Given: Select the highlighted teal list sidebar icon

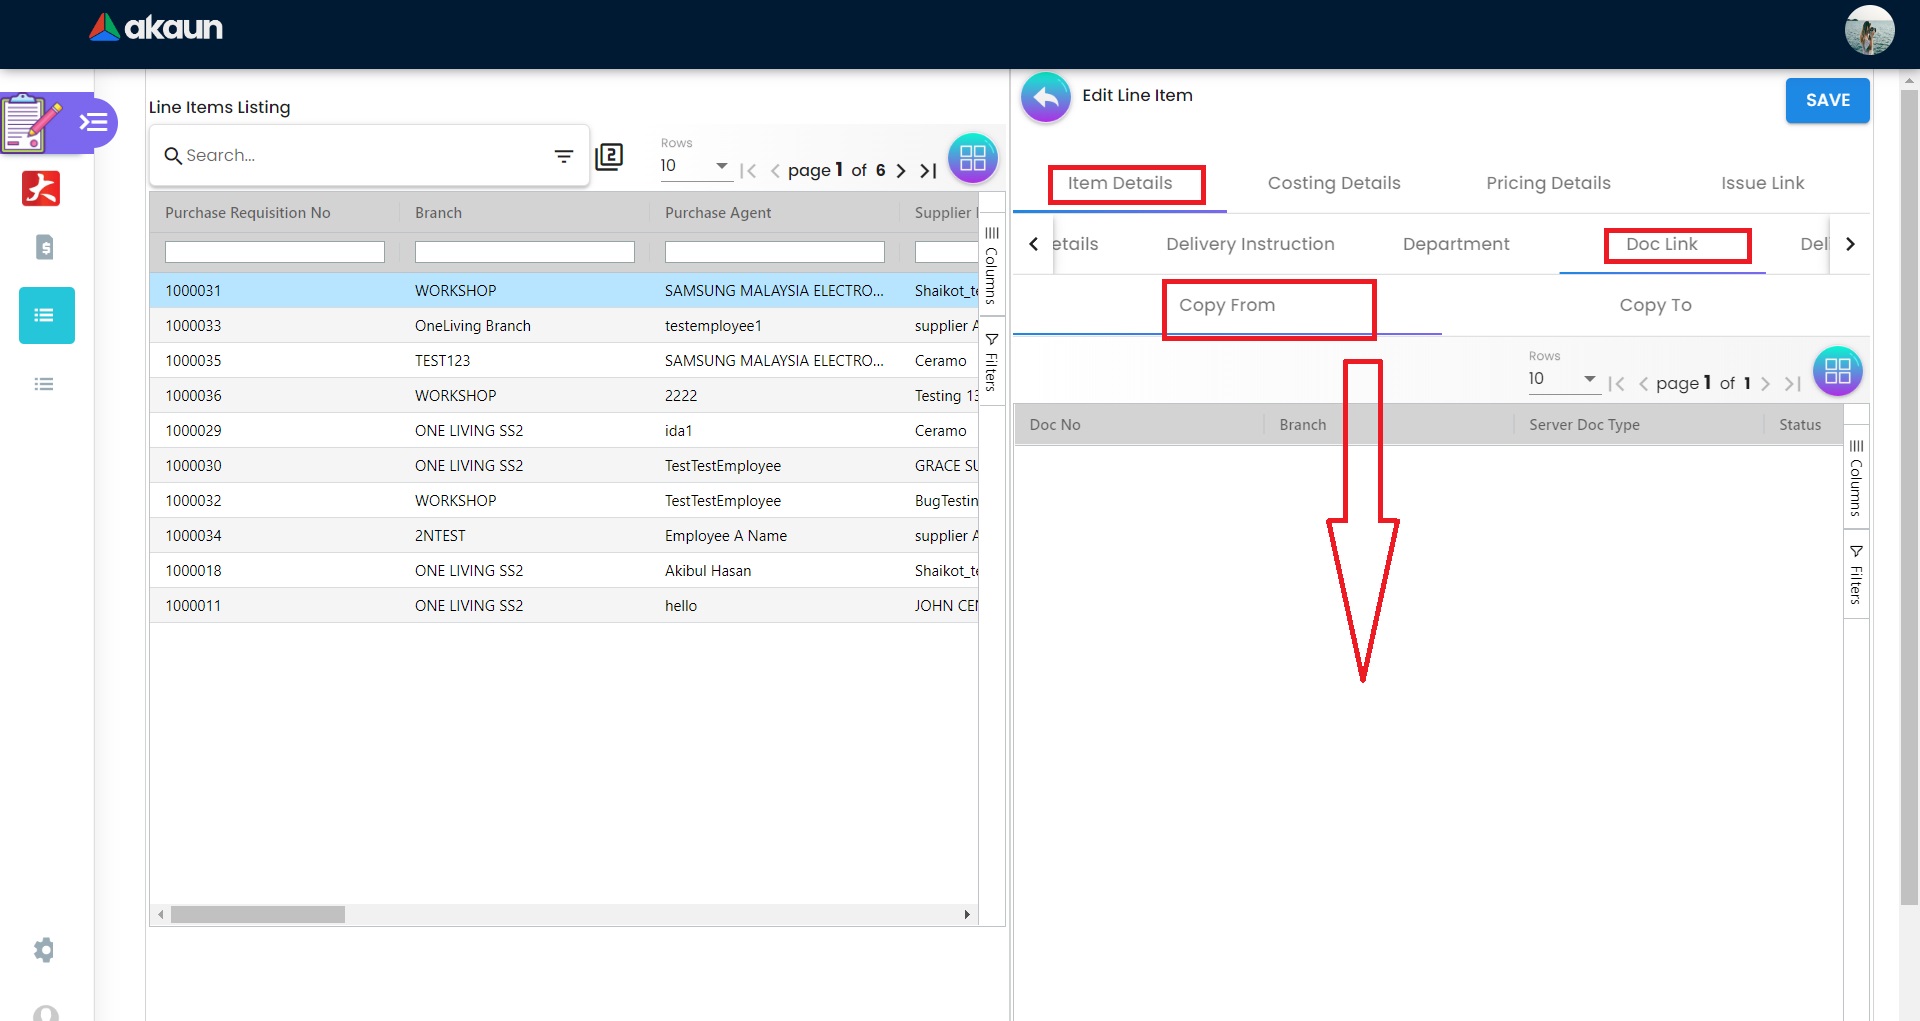Looking at the screenshot, I should [x=46, y=316].
